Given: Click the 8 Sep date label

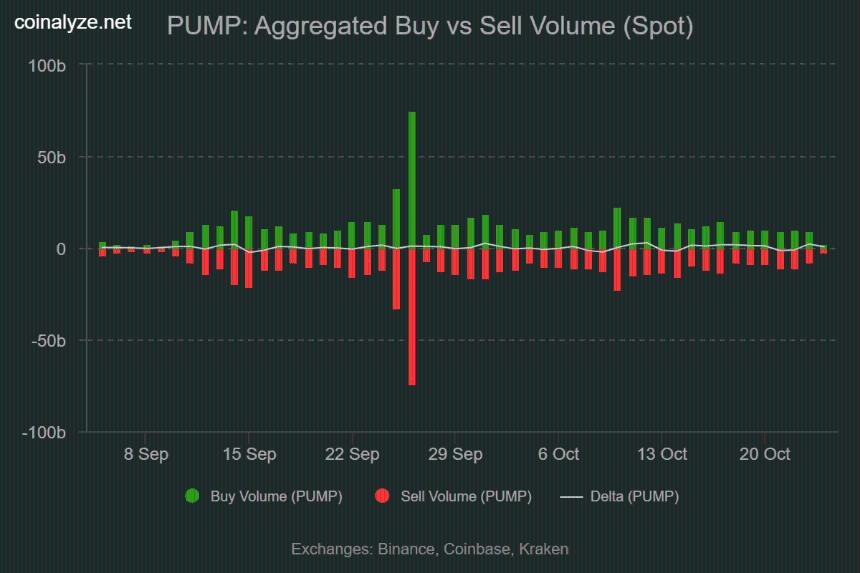Looking at the screenshot, I should tap(146, 454).
